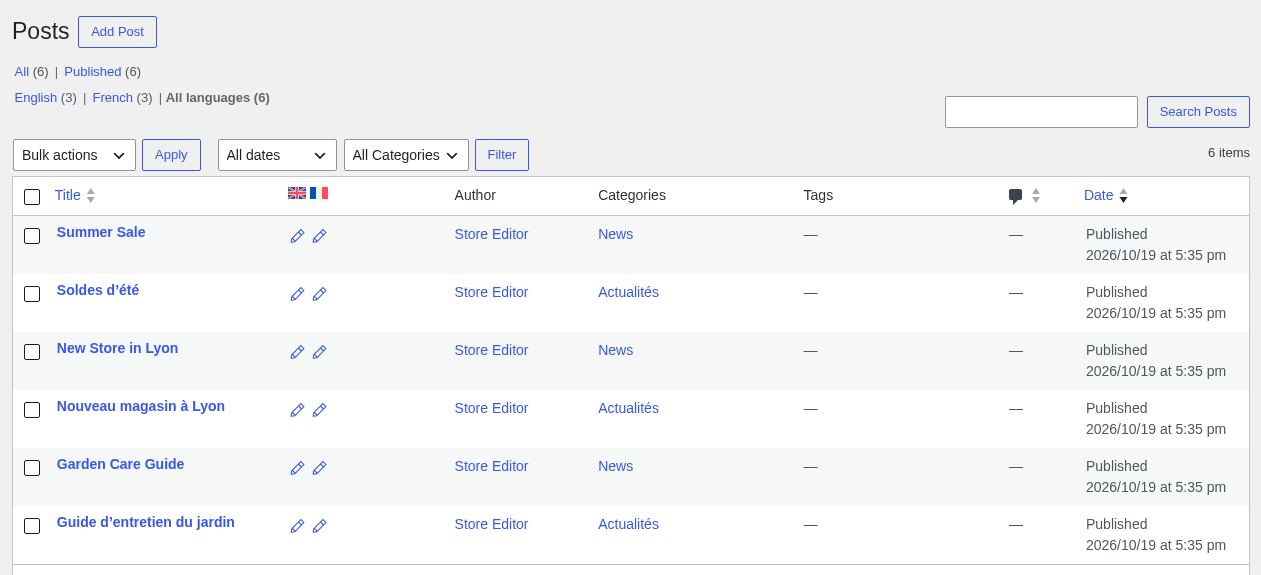Edit English pencil for New Store in Lyon

click(297, 352)
